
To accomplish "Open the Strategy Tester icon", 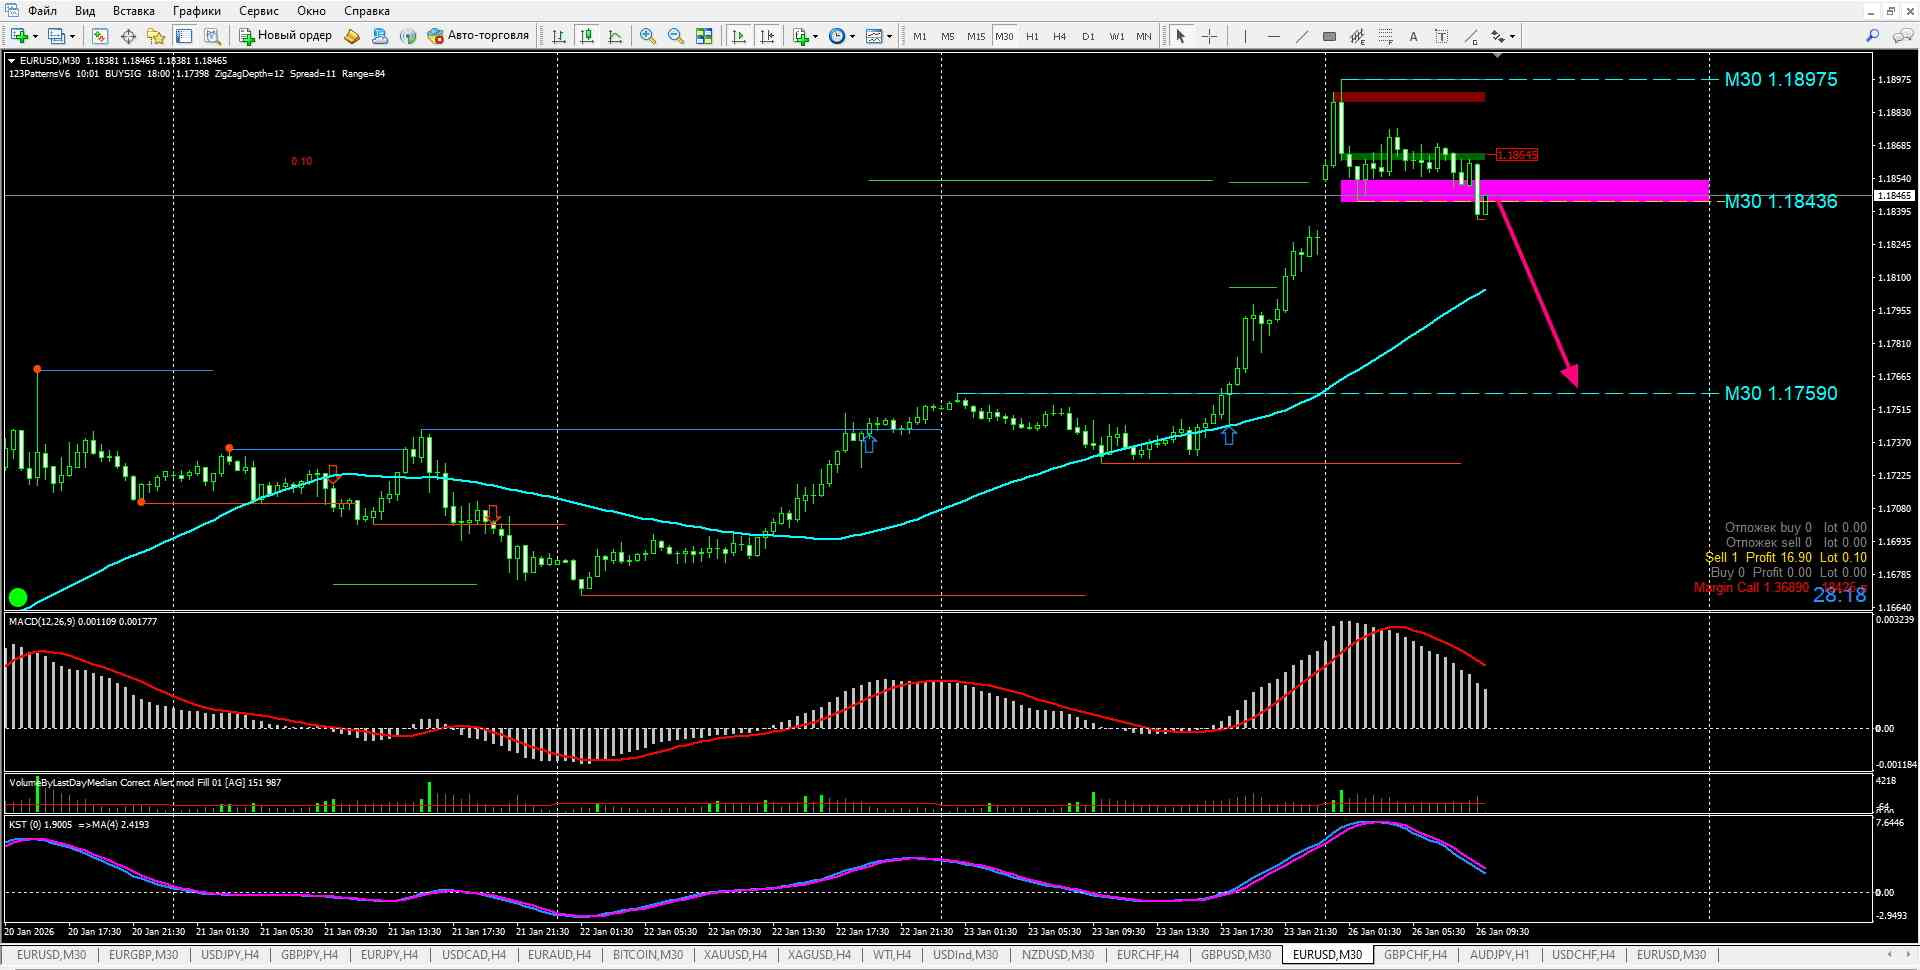I will pos(212,36).
